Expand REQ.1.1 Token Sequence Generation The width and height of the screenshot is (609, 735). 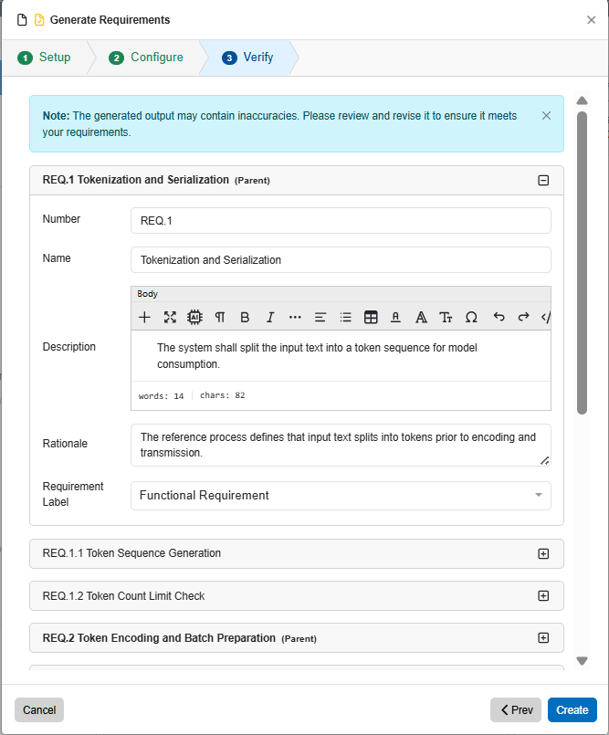(x=543, y=554)
